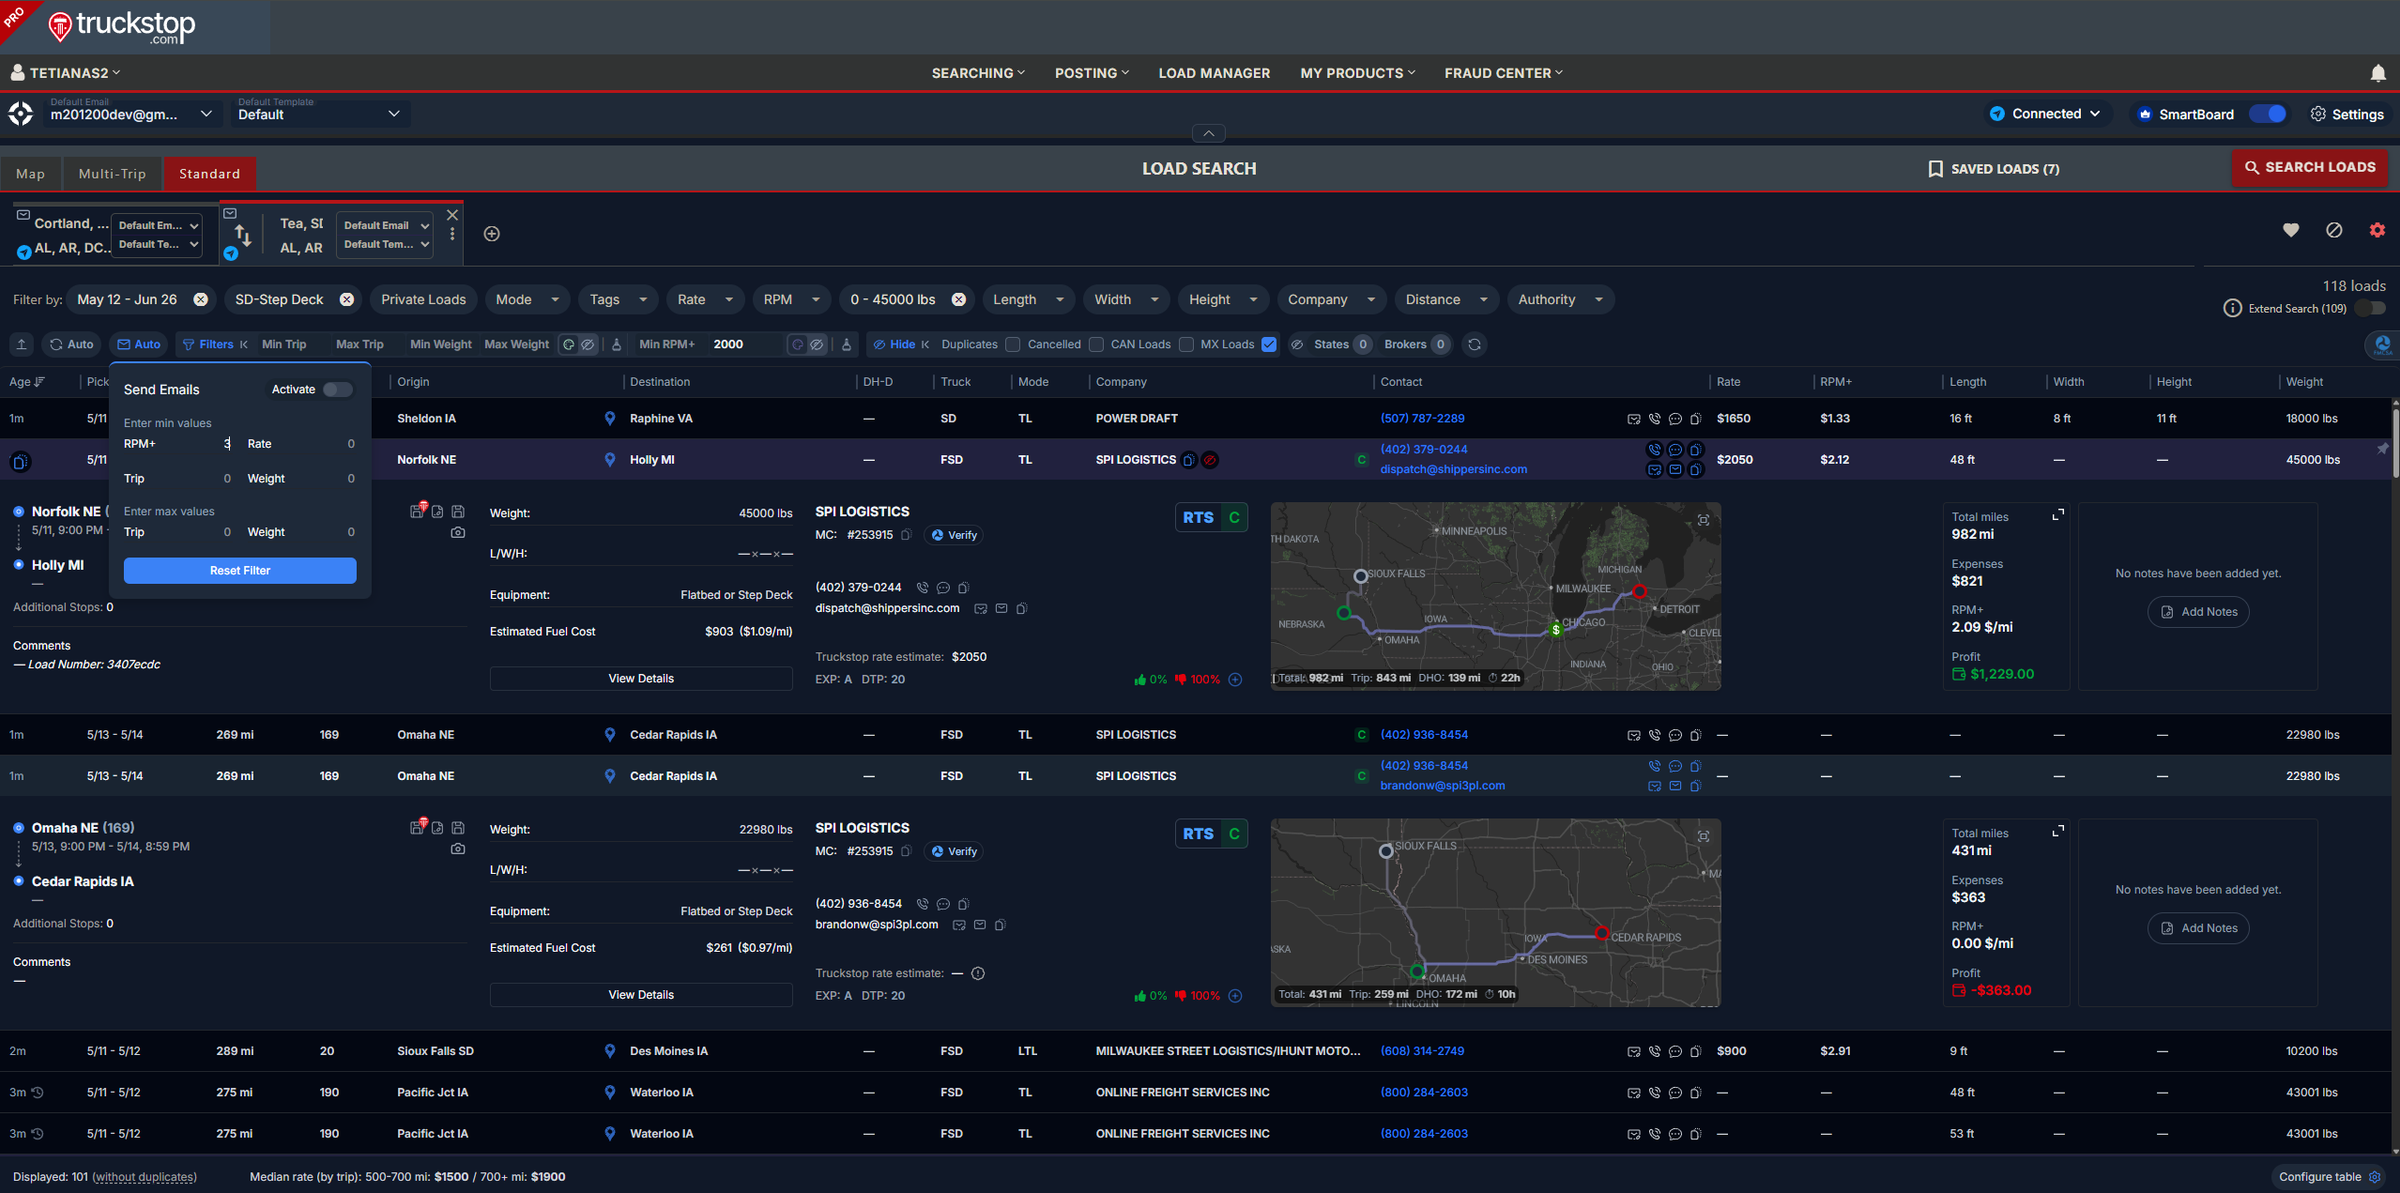Open the Default Email dropdown in header
This screenshot has height=1193, width=2400.
(131, 113)
